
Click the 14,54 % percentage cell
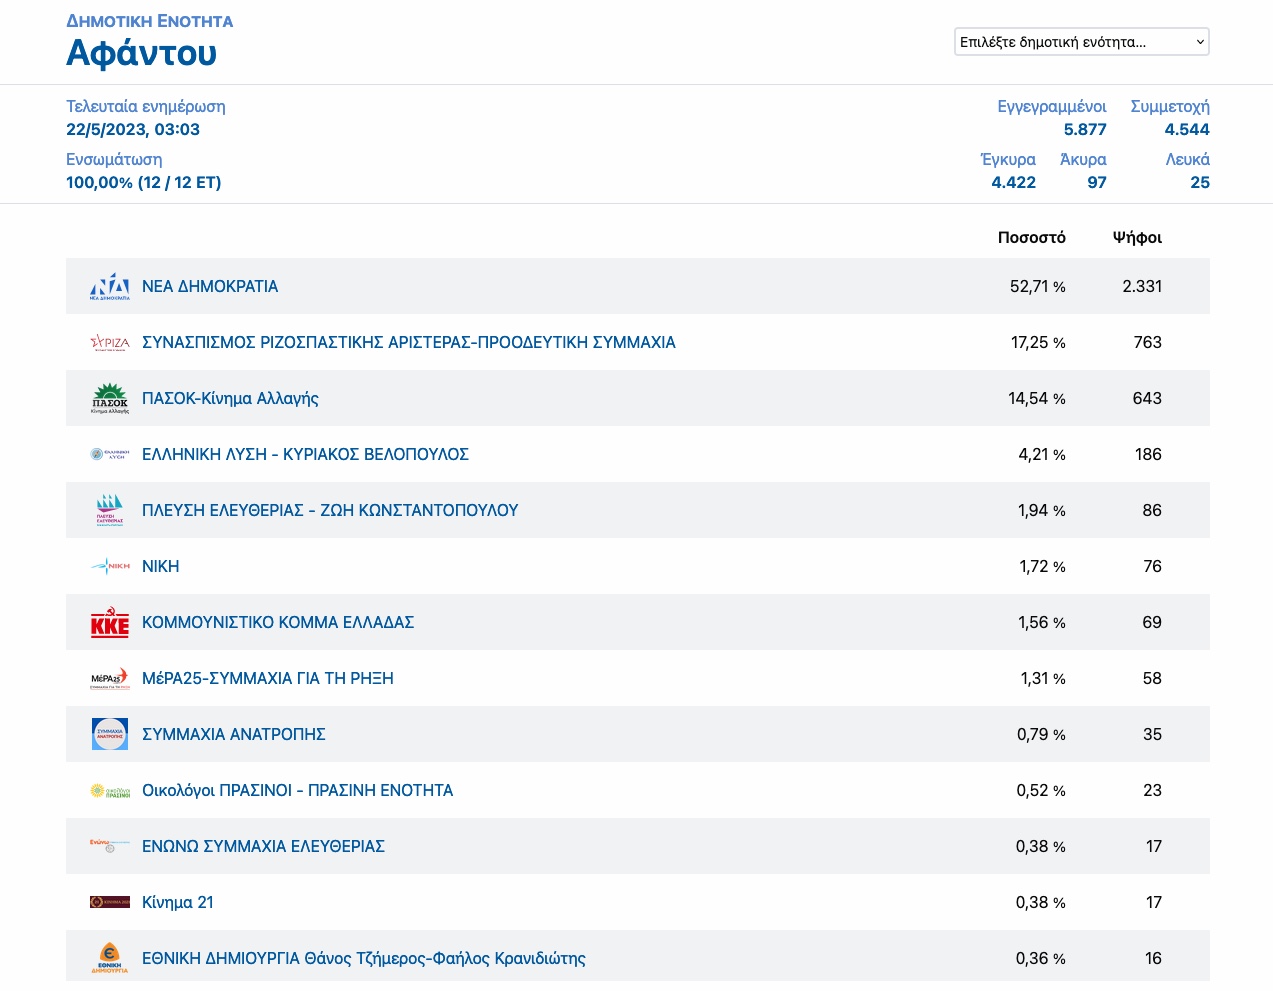tap(1037, 398)
